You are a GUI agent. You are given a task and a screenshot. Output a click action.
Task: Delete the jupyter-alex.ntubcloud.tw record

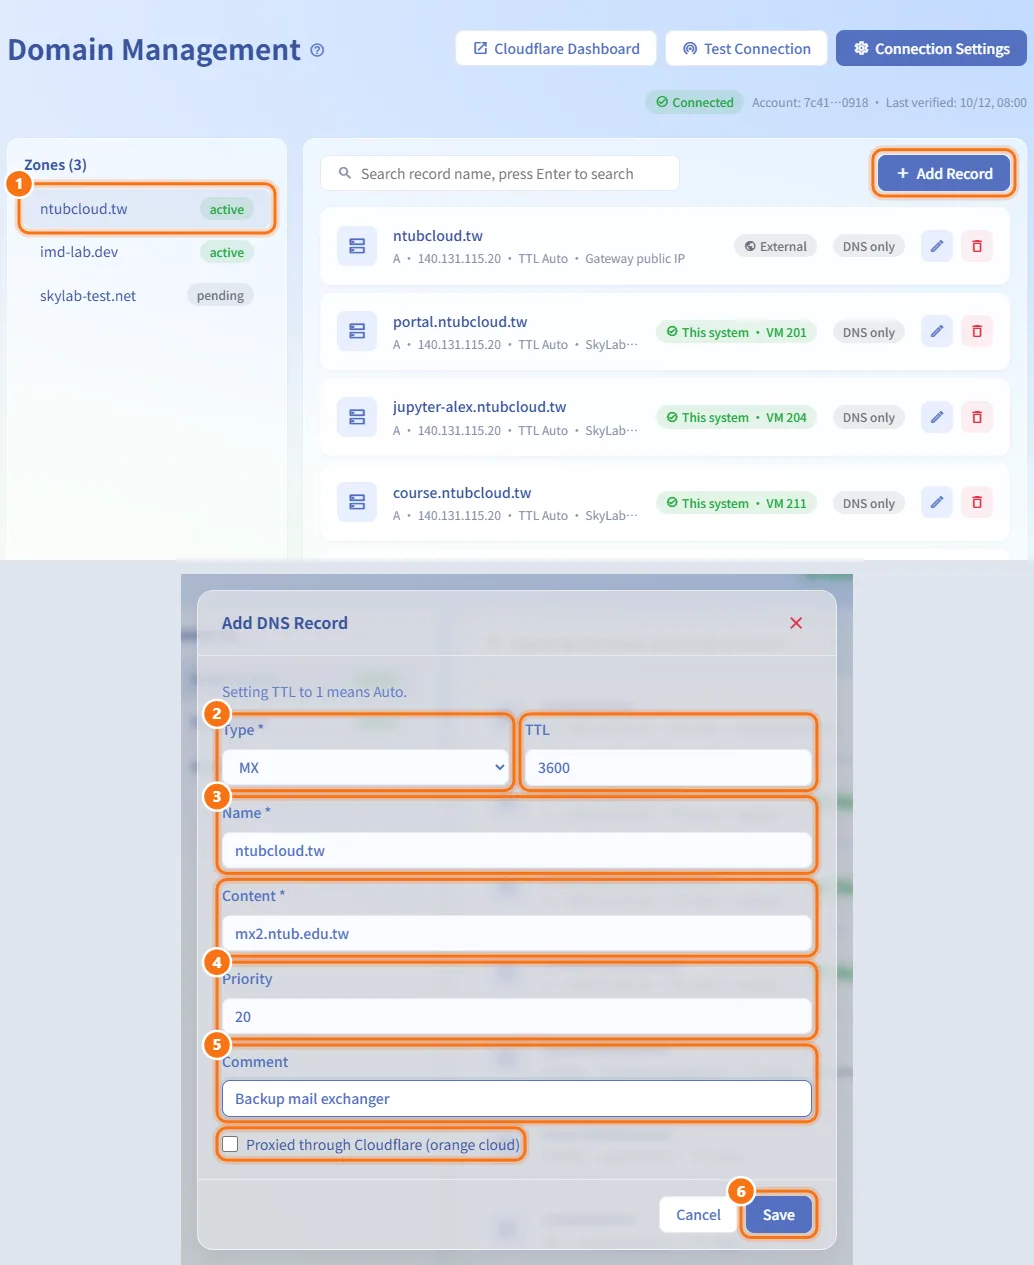pyautogui.click(x=977, y=417)
